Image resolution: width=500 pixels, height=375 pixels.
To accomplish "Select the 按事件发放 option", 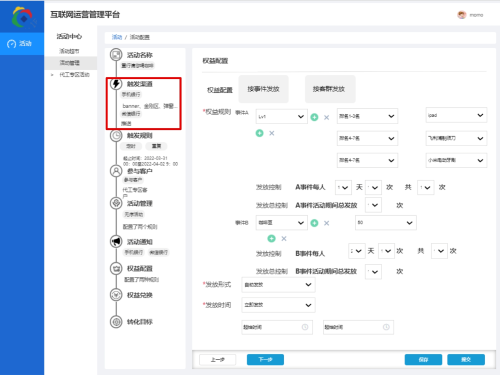I will pos(263,89).
